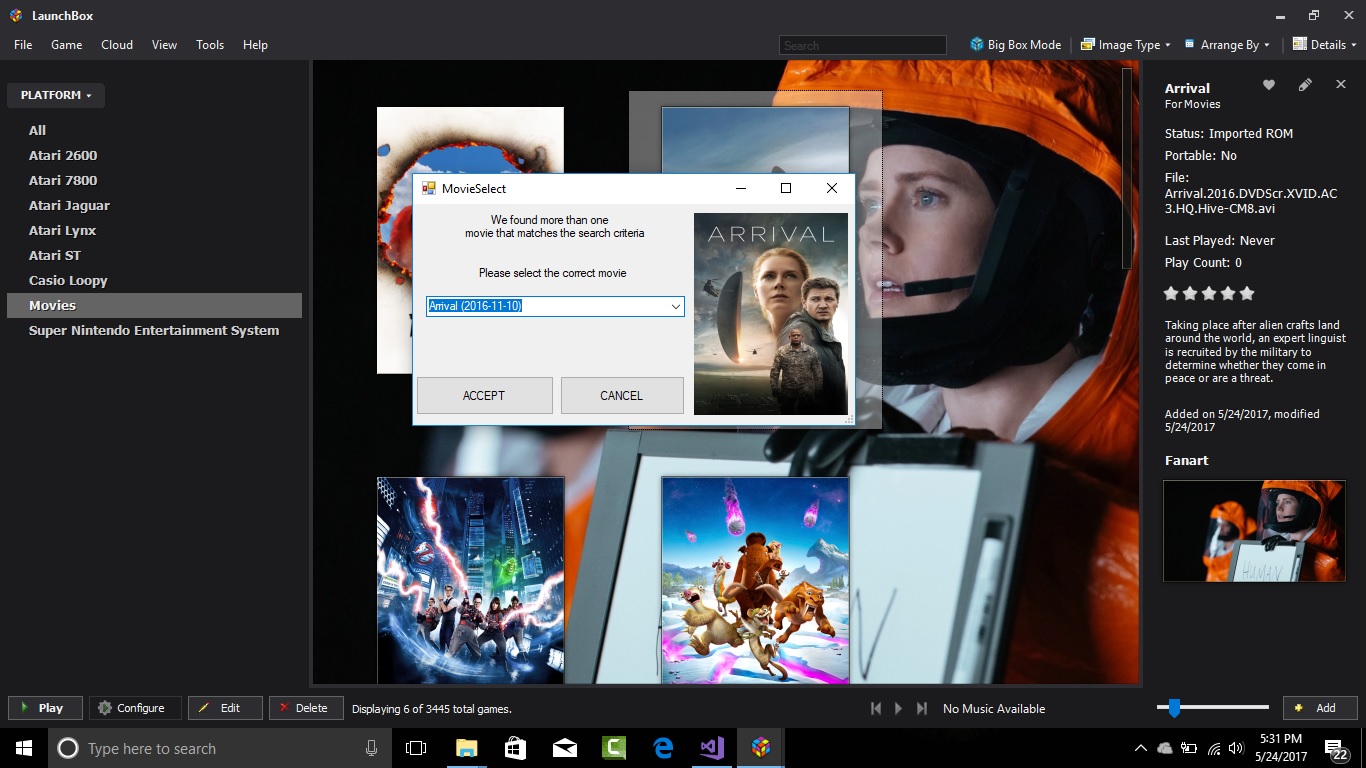The height and width of the screenshot is (768, 1366).
Task: Click the Add button
Action: (x=1320, y=708)
